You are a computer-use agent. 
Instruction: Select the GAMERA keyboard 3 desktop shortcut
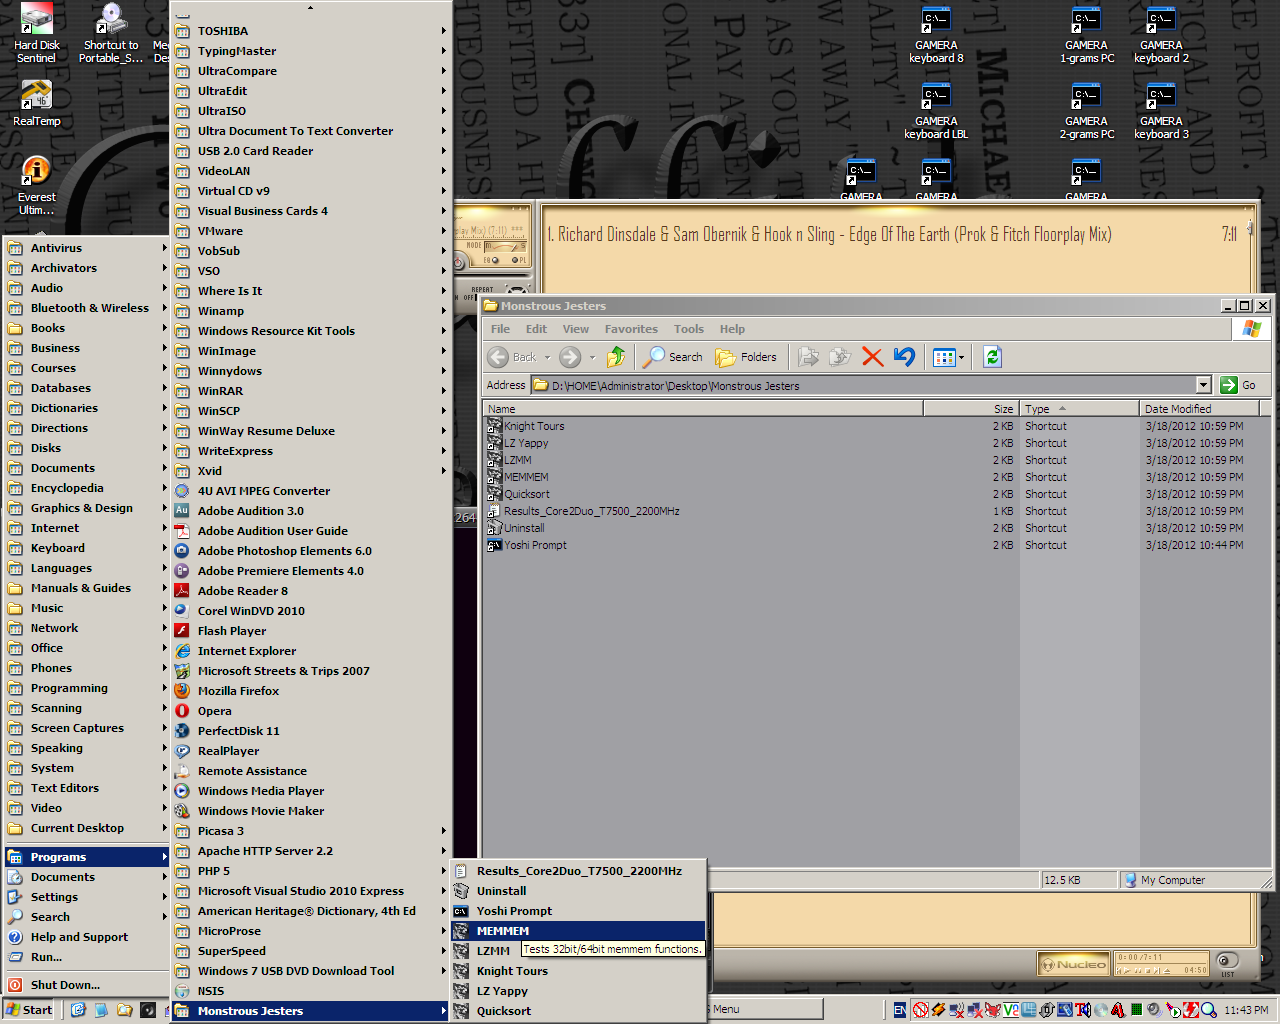(1161, 112)
